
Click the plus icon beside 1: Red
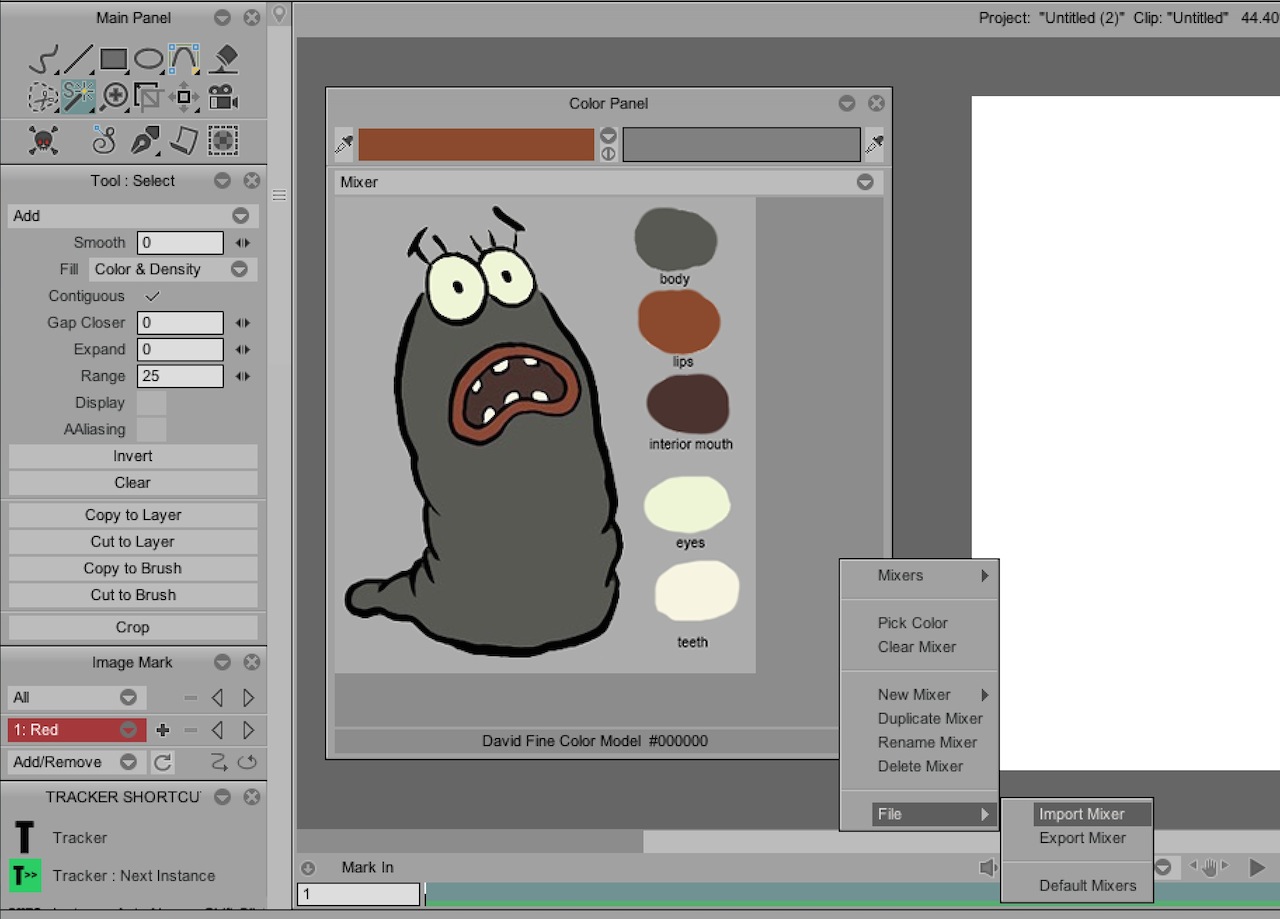(163, 730)
